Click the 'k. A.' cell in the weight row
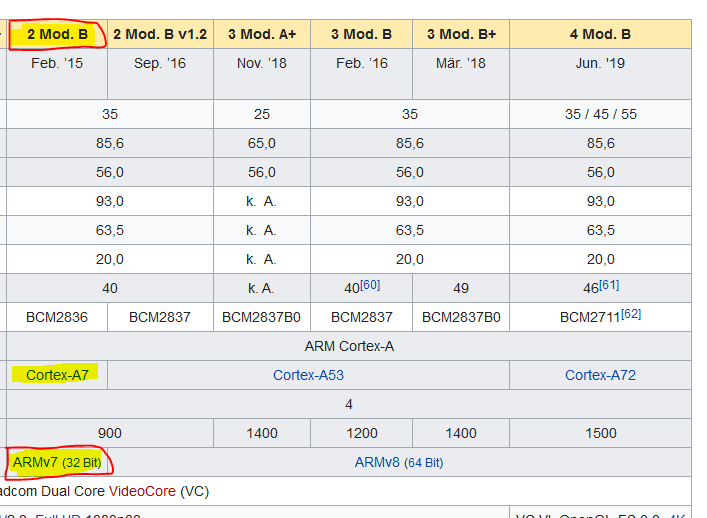 point(262,288)
